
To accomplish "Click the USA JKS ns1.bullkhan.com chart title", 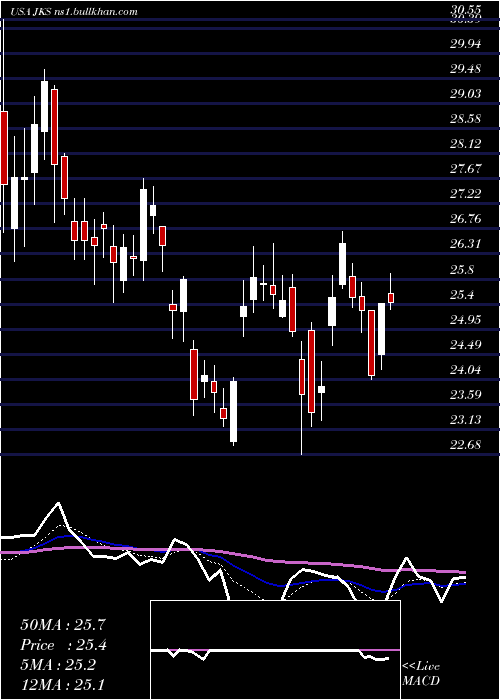I will (73, 12).
